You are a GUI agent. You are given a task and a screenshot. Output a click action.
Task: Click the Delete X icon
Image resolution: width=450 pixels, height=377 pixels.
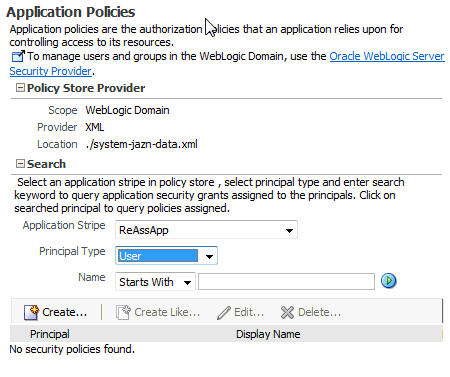click(287, 312)
